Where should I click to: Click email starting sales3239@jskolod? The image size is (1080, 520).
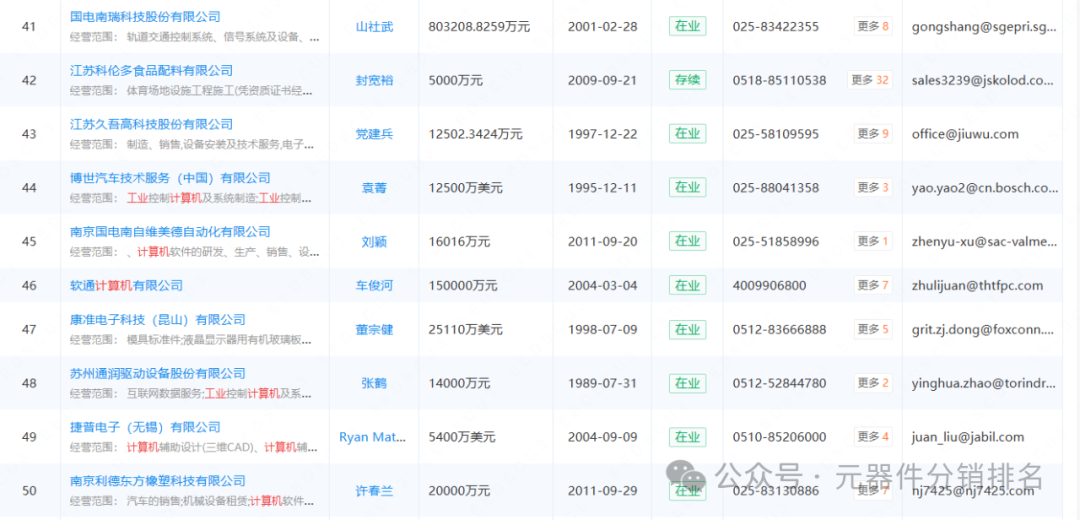tap(982, 81)
